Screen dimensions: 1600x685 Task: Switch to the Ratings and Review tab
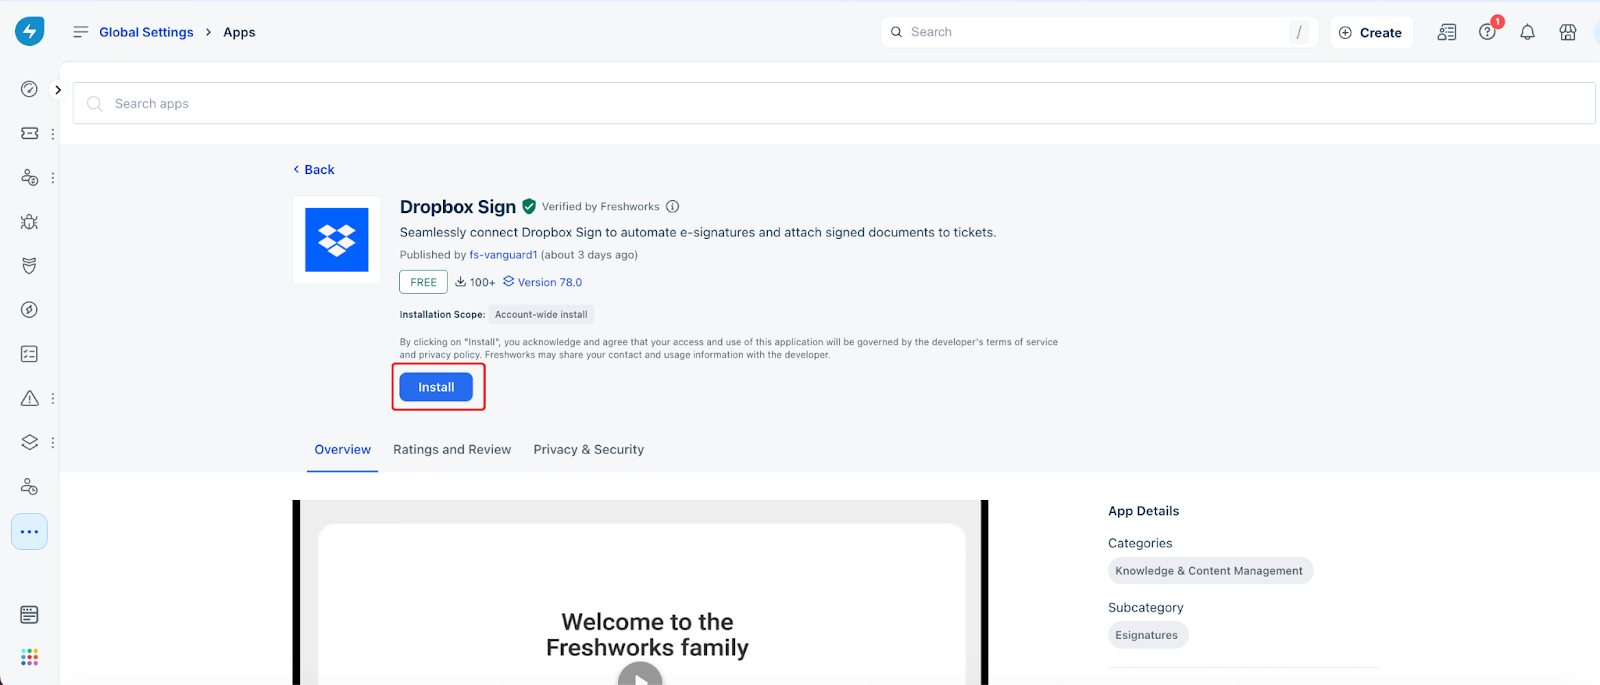pyautogui.click(x=452, y=450)
